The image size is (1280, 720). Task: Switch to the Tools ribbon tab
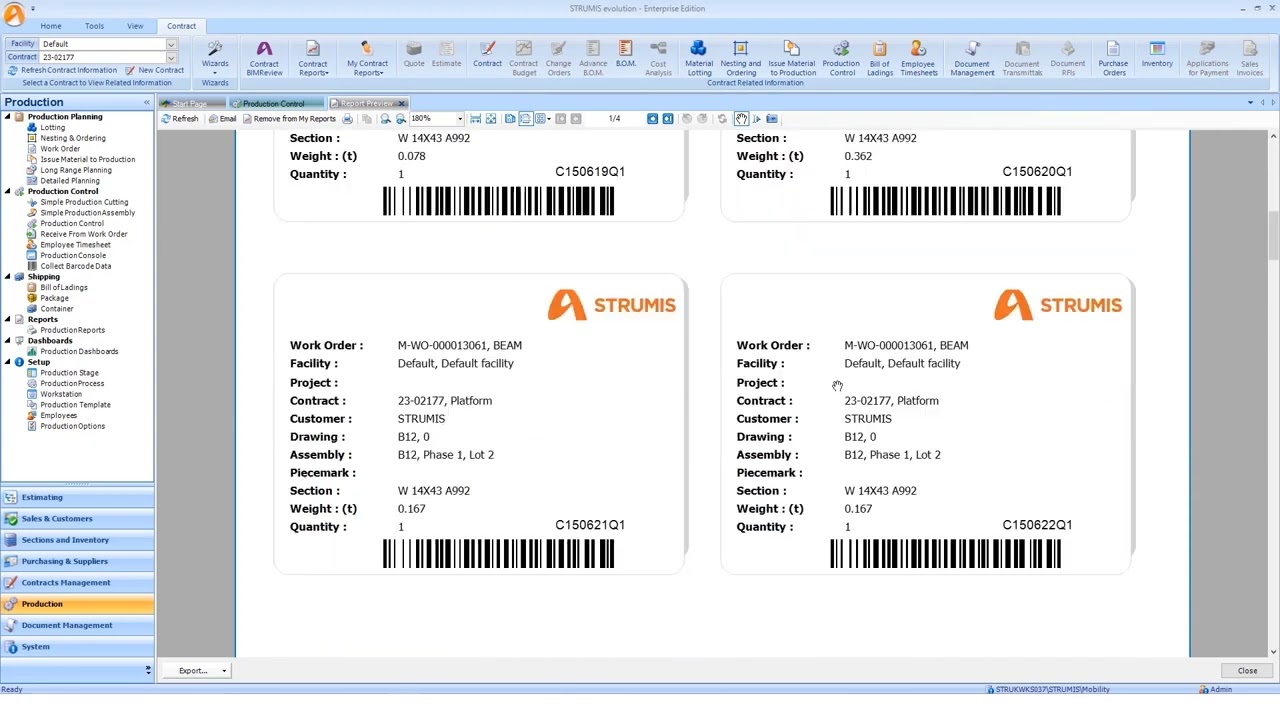[94, 26]
